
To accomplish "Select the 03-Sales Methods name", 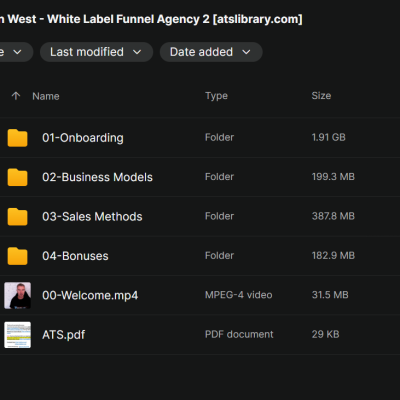I will pos(92,216).
